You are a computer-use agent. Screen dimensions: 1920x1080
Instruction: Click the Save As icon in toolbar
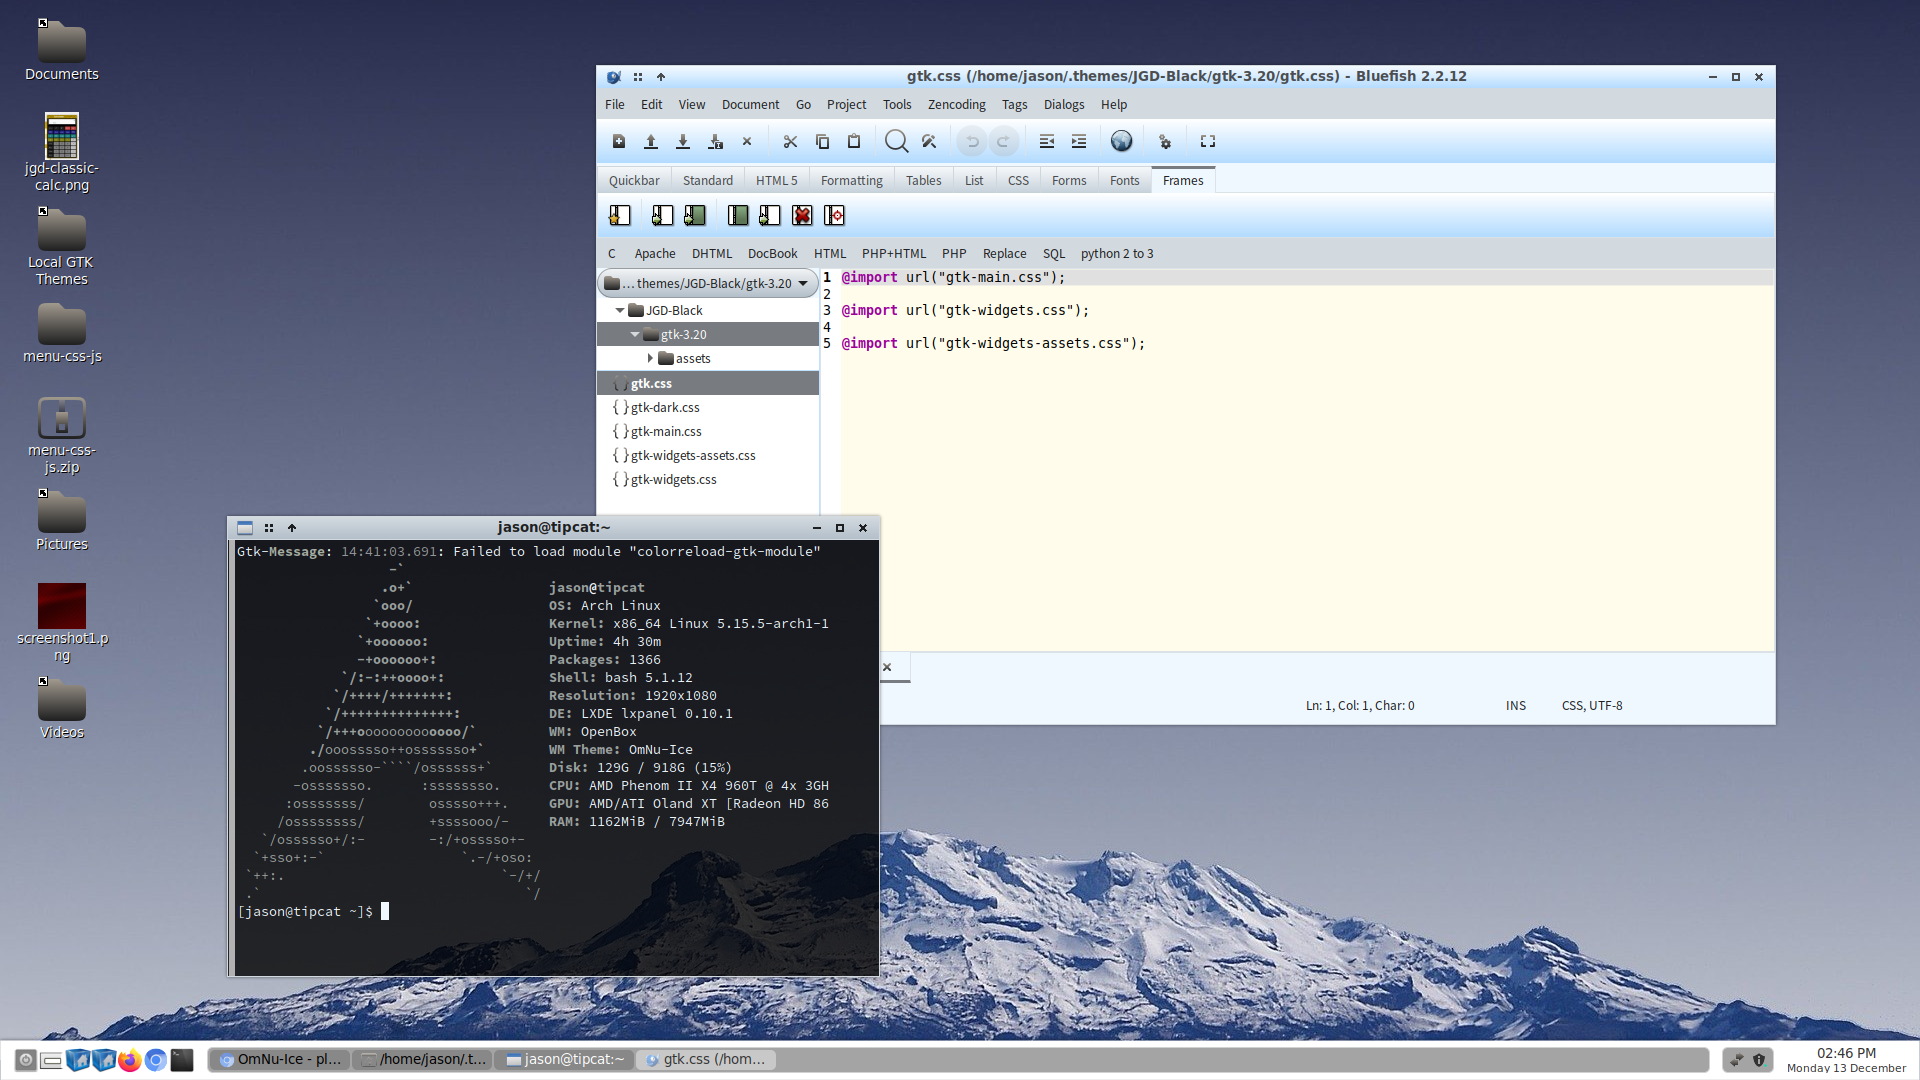[715, 142]
